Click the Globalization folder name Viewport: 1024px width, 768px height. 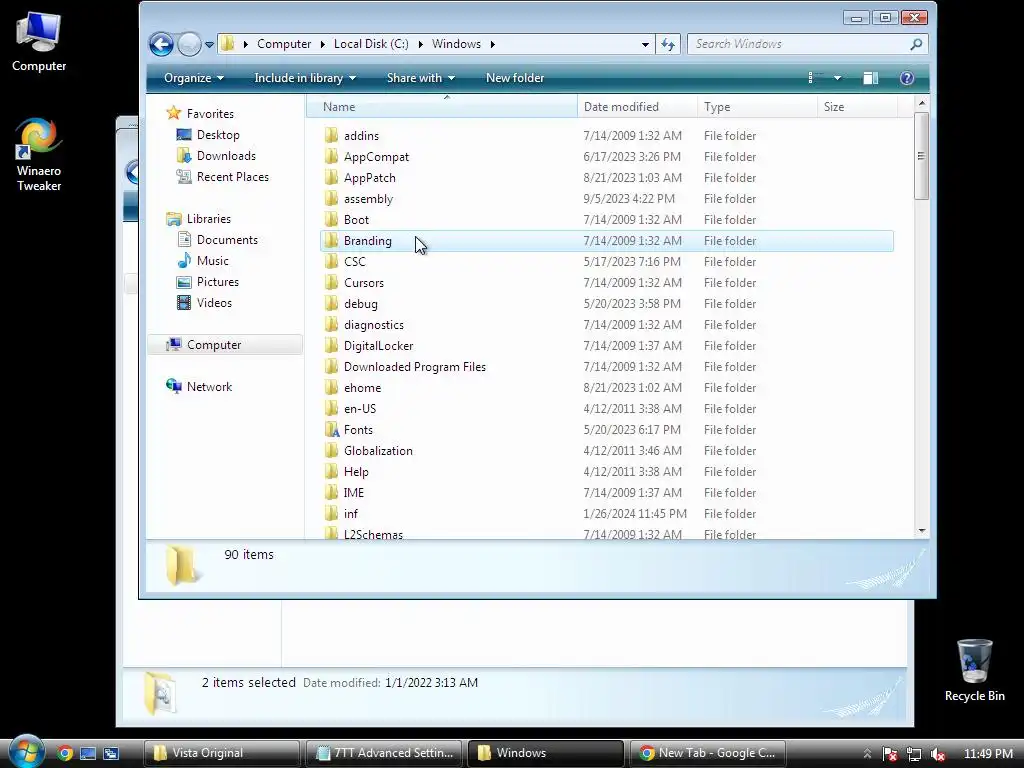[378, 451]
